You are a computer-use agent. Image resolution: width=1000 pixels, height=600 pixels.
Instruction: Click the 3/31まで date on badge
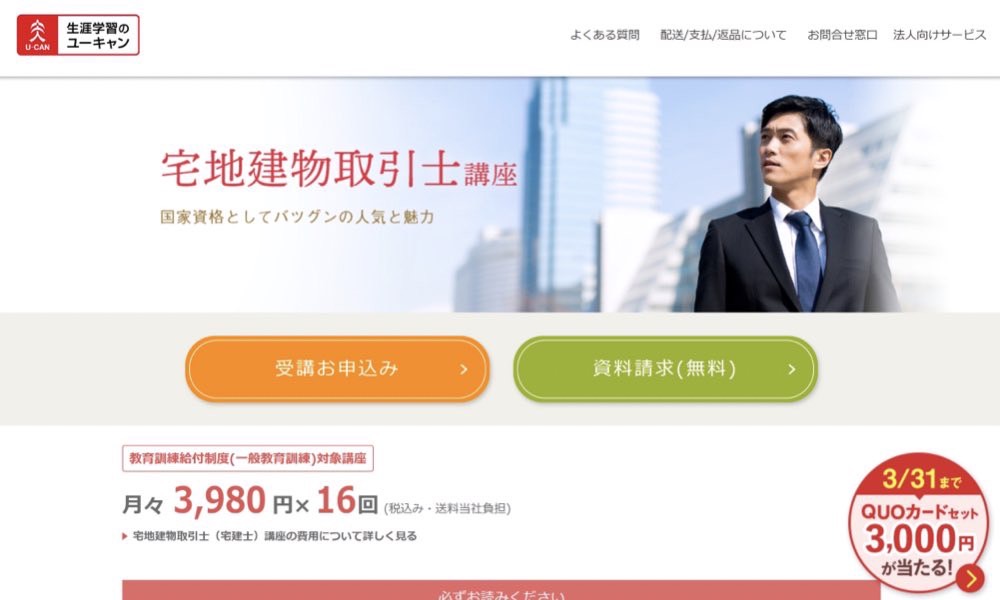point(922,479)
